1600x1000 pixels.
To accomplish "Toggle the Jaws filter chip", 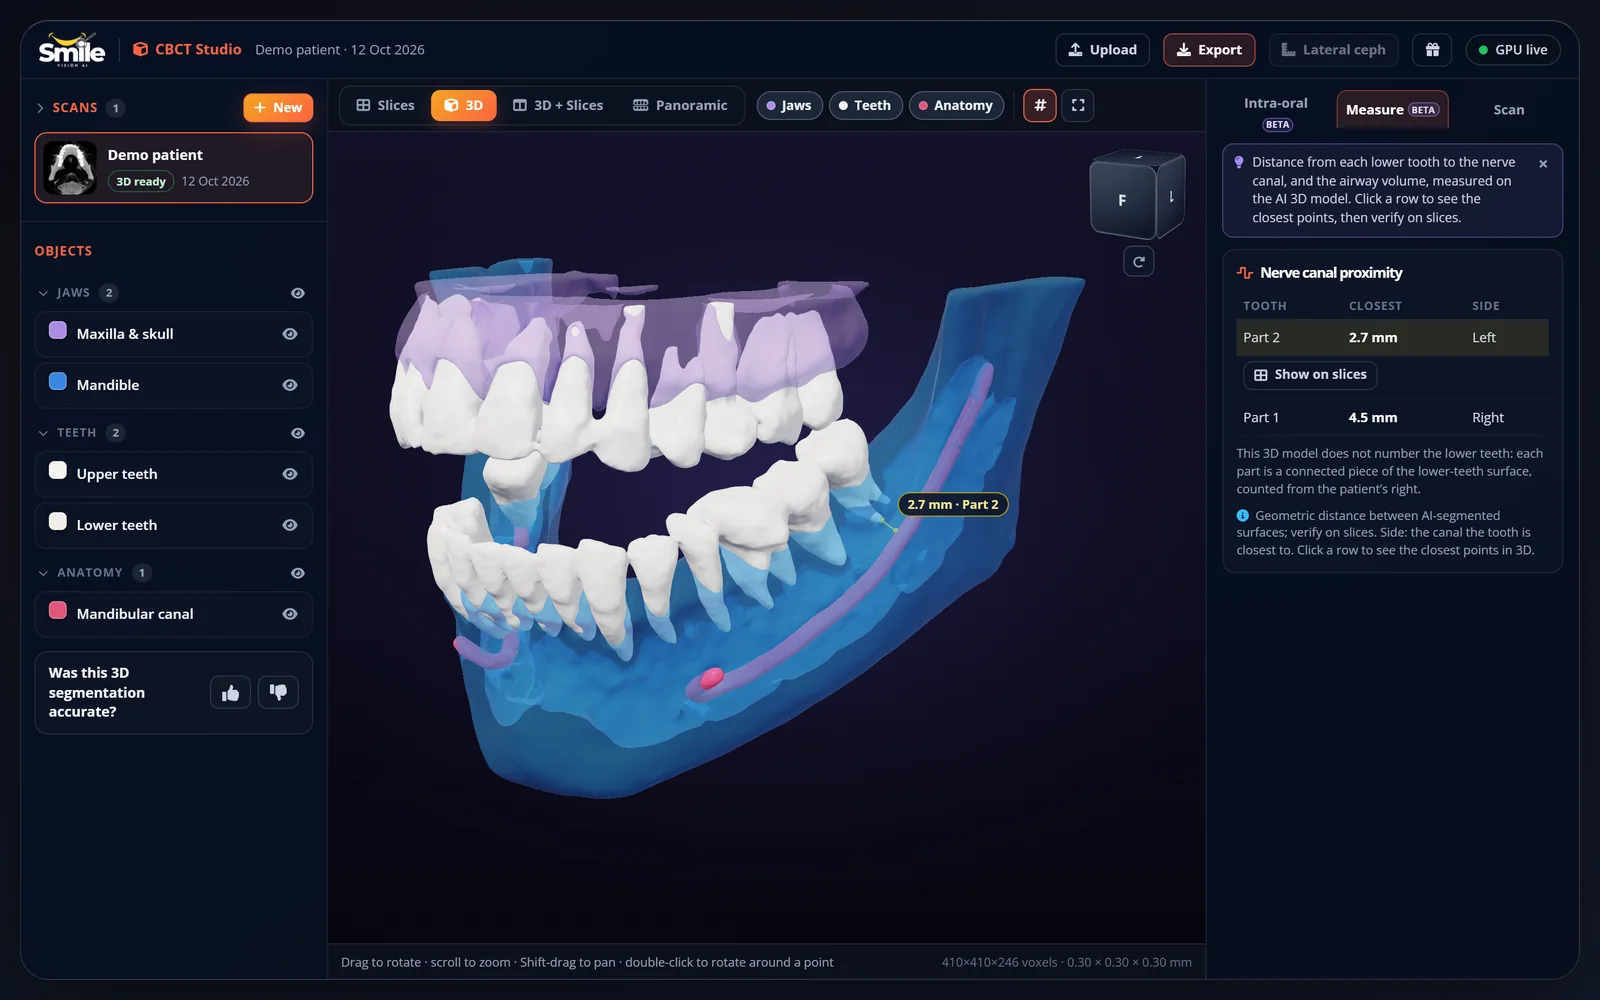I will coord(789,106).
